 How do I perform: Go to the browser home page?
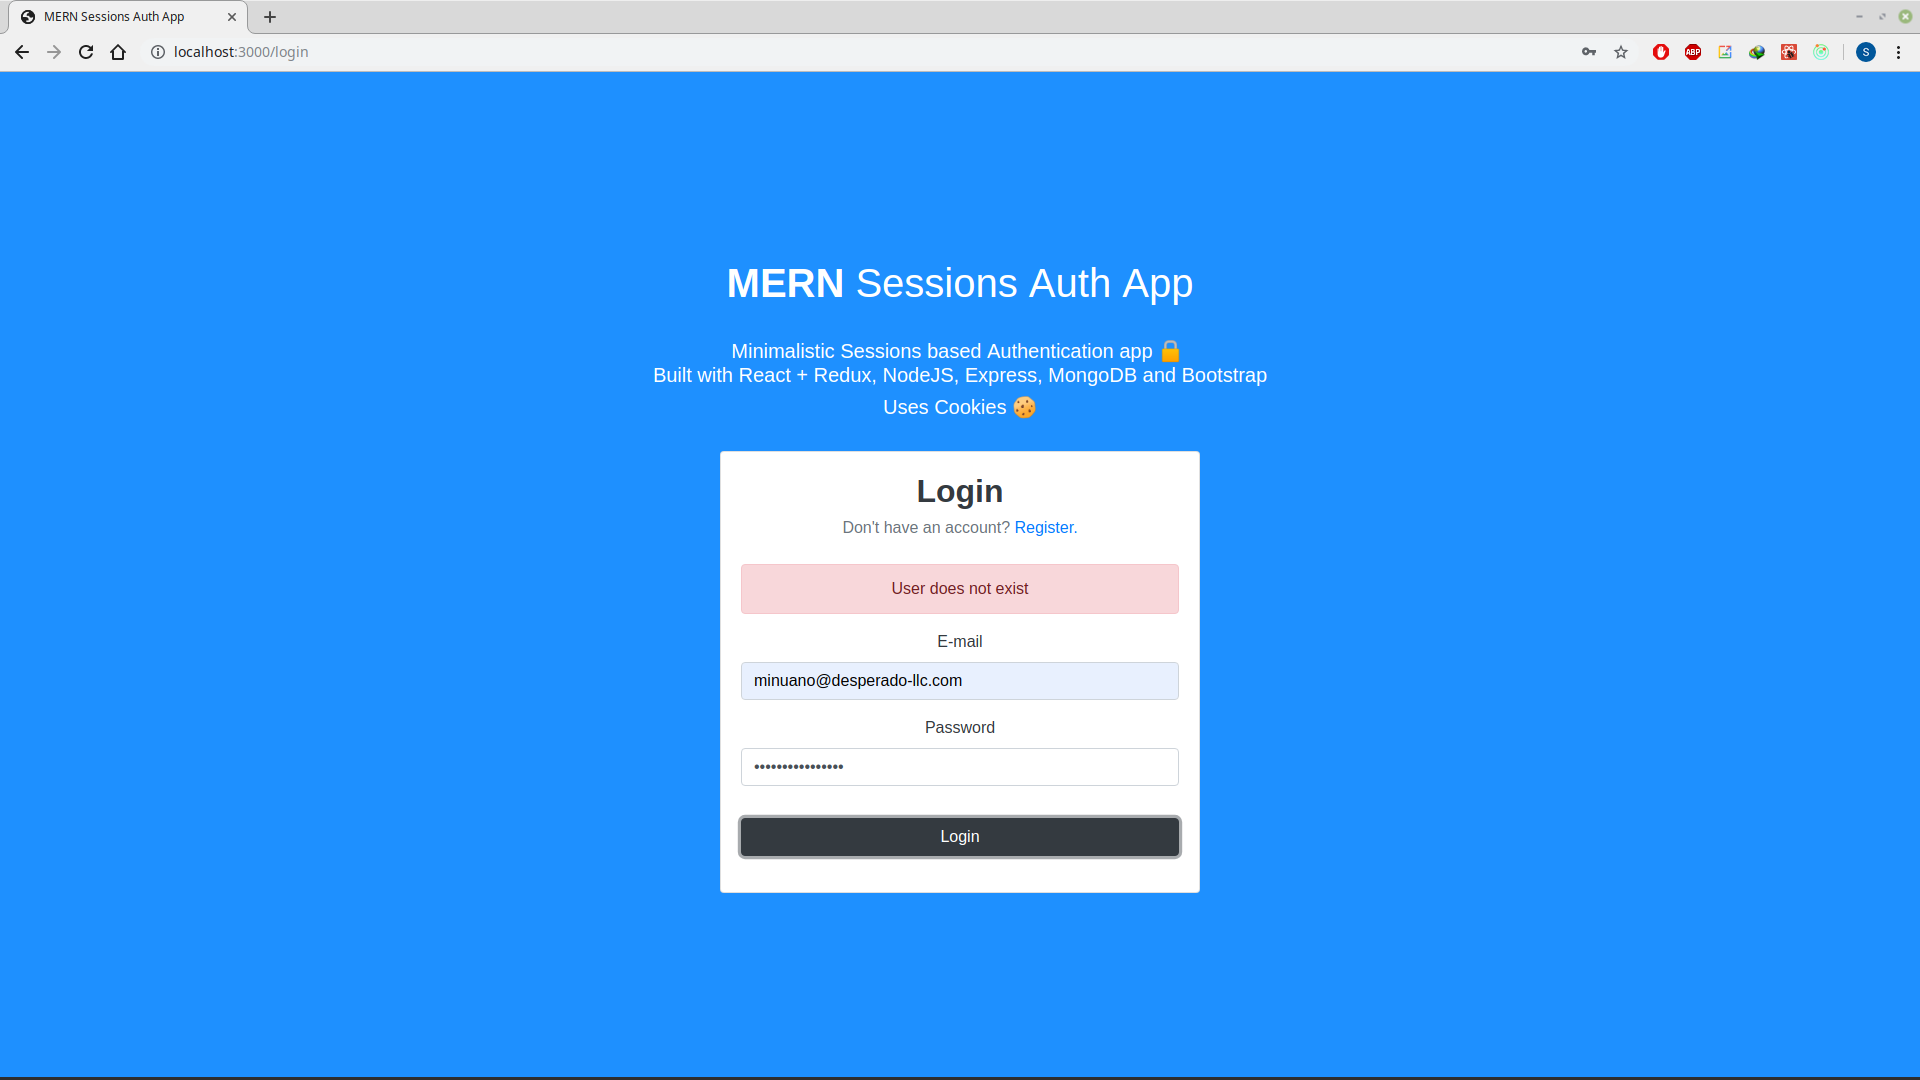pos(118,52)
